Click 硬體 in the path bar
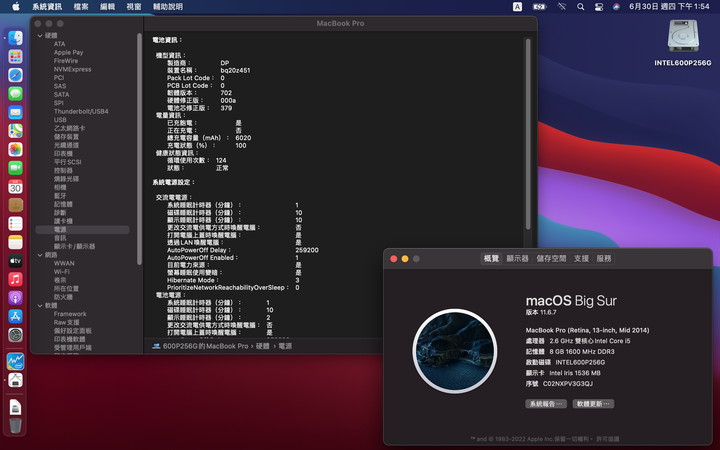 pyautogui.click(x=263, y=346)
